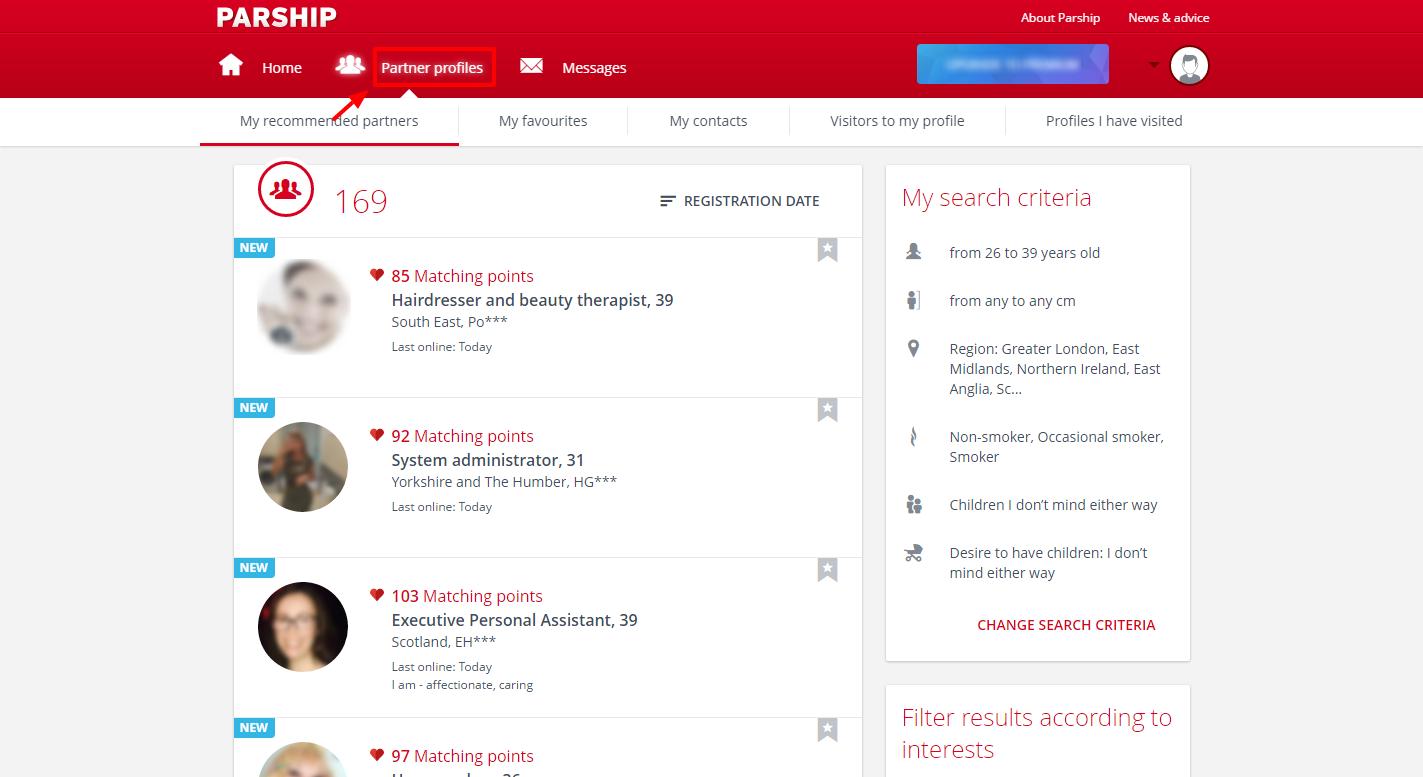
Task: Click the red circled partners count icon
Action: point(286,189)
